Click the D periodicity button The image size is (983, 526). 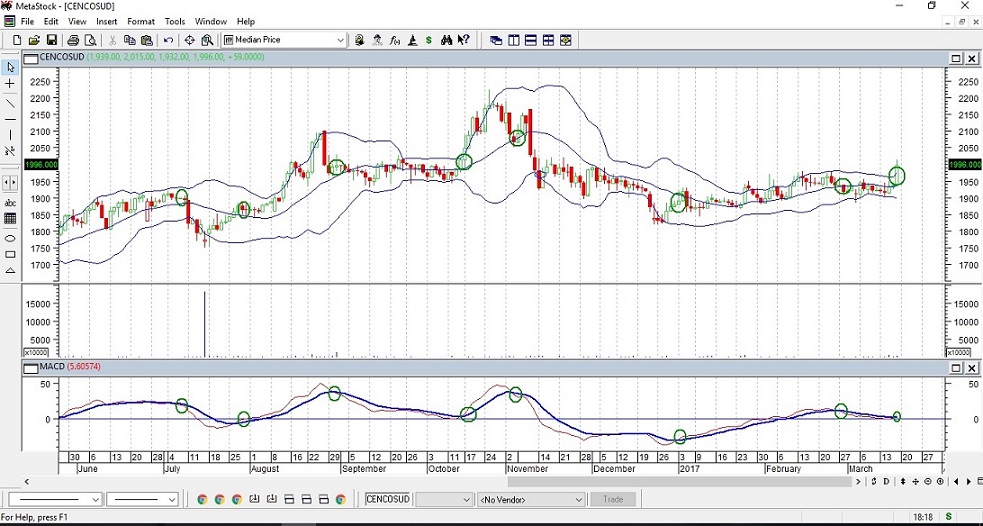(x=886, y=481)
